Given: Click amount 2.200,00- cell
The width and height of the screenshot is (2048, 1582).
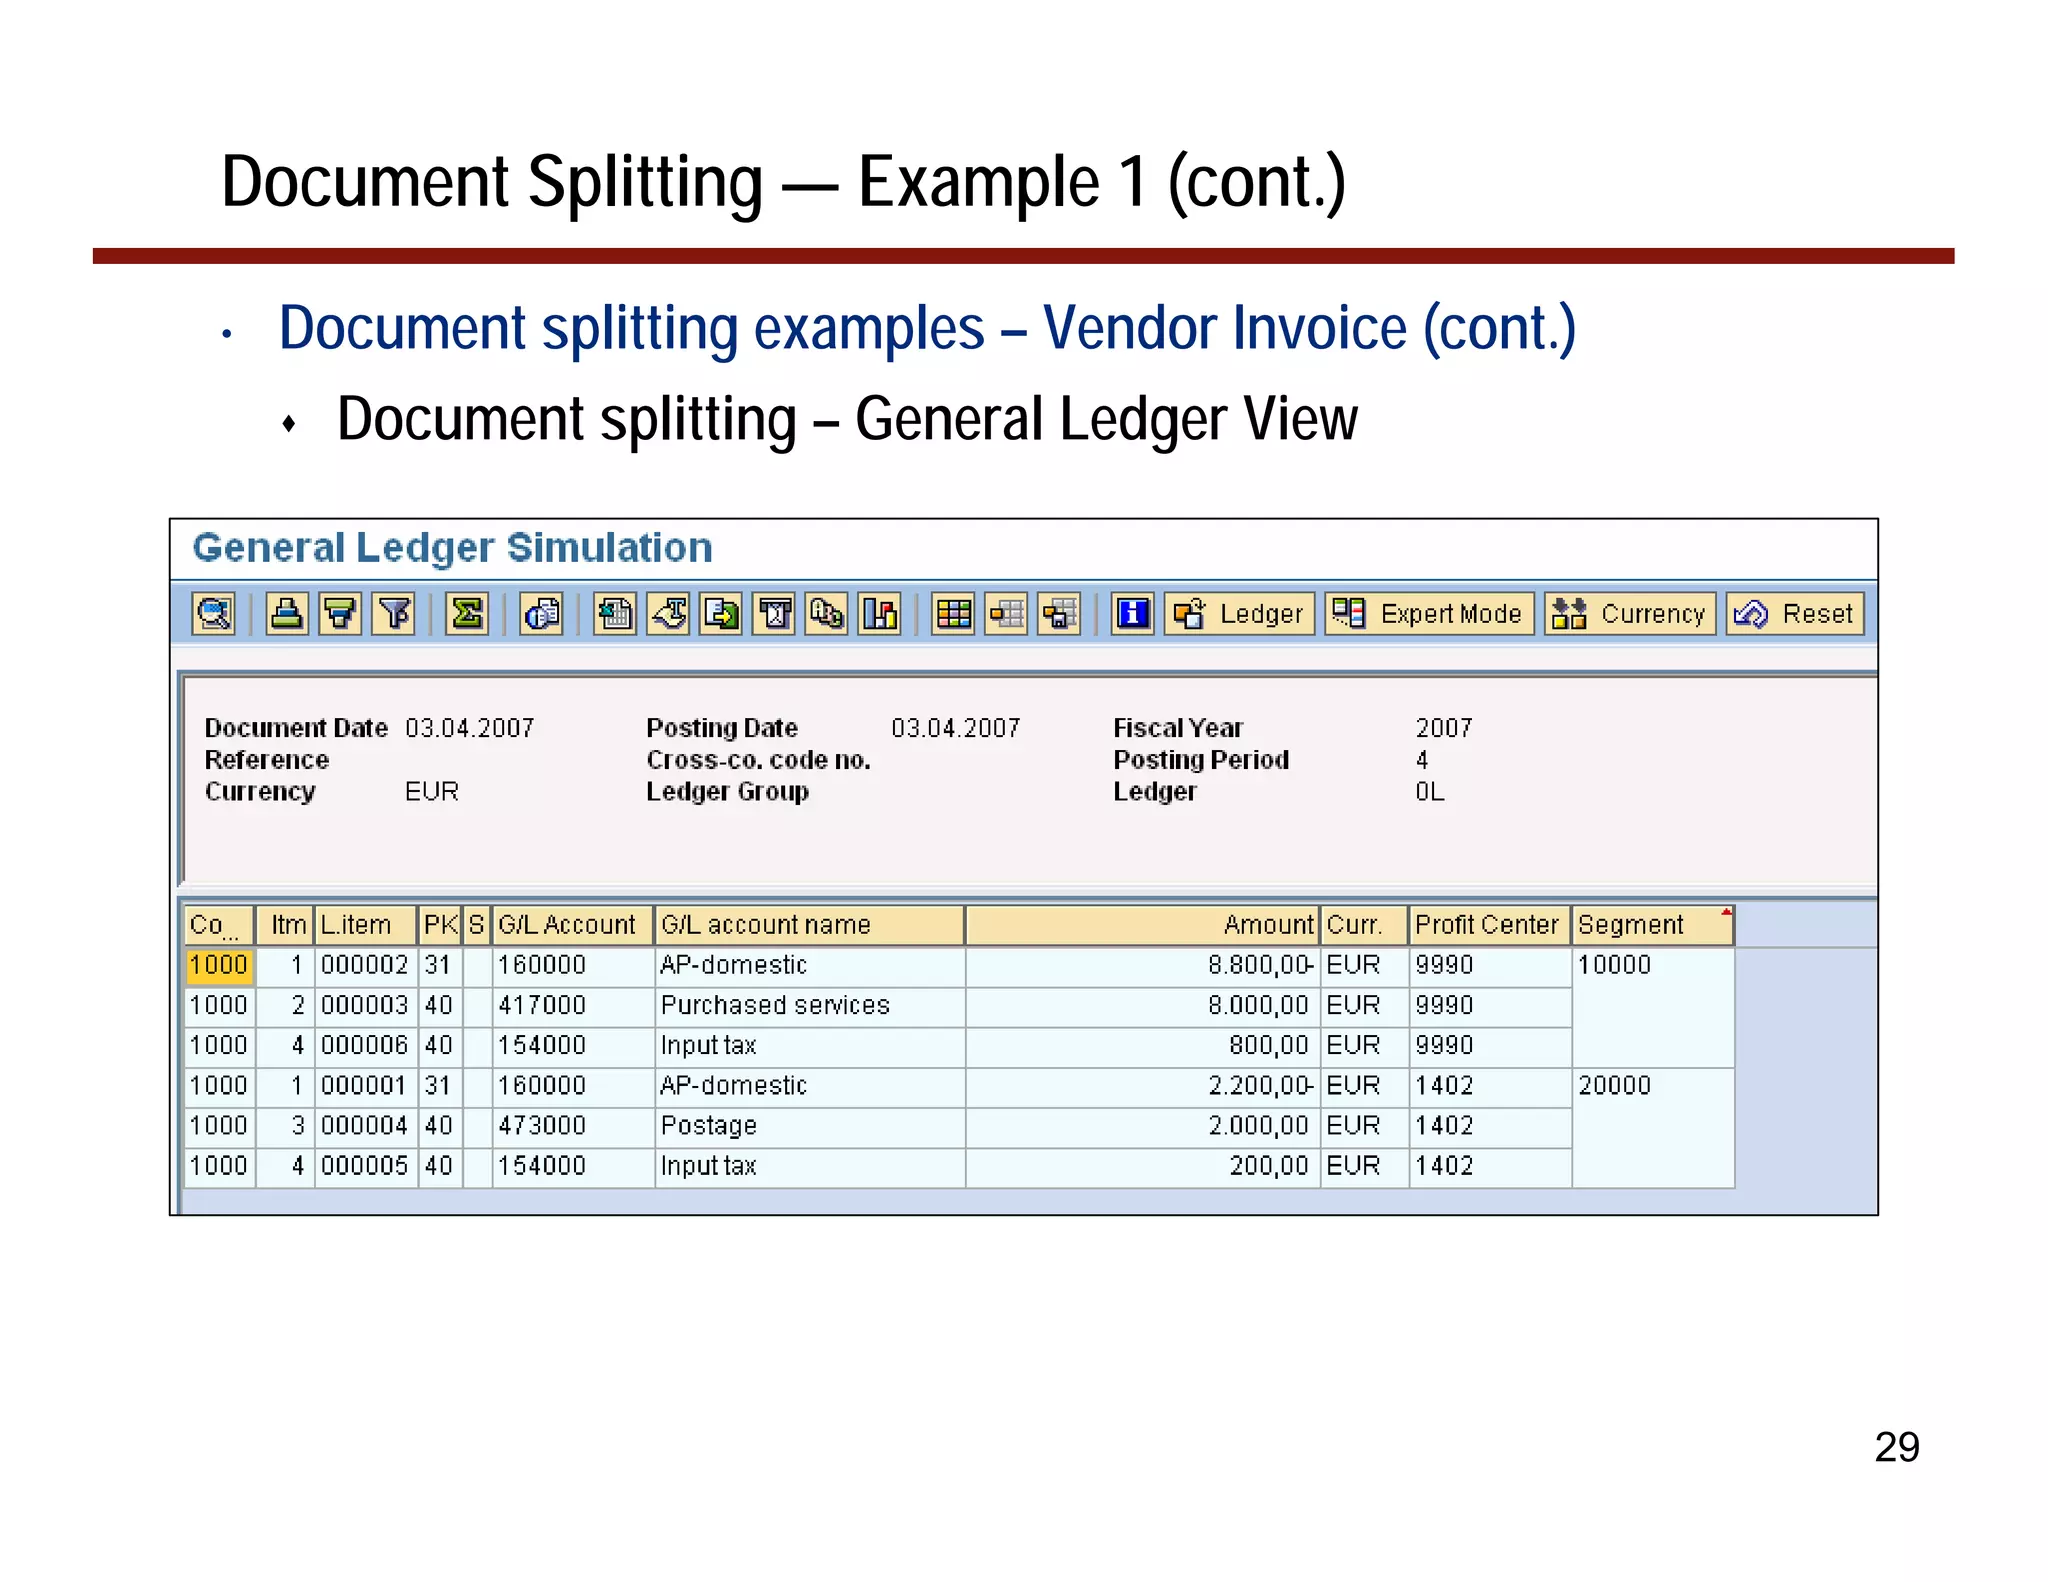Looking at the screenshot, I should click(x=1142, y=1086).
